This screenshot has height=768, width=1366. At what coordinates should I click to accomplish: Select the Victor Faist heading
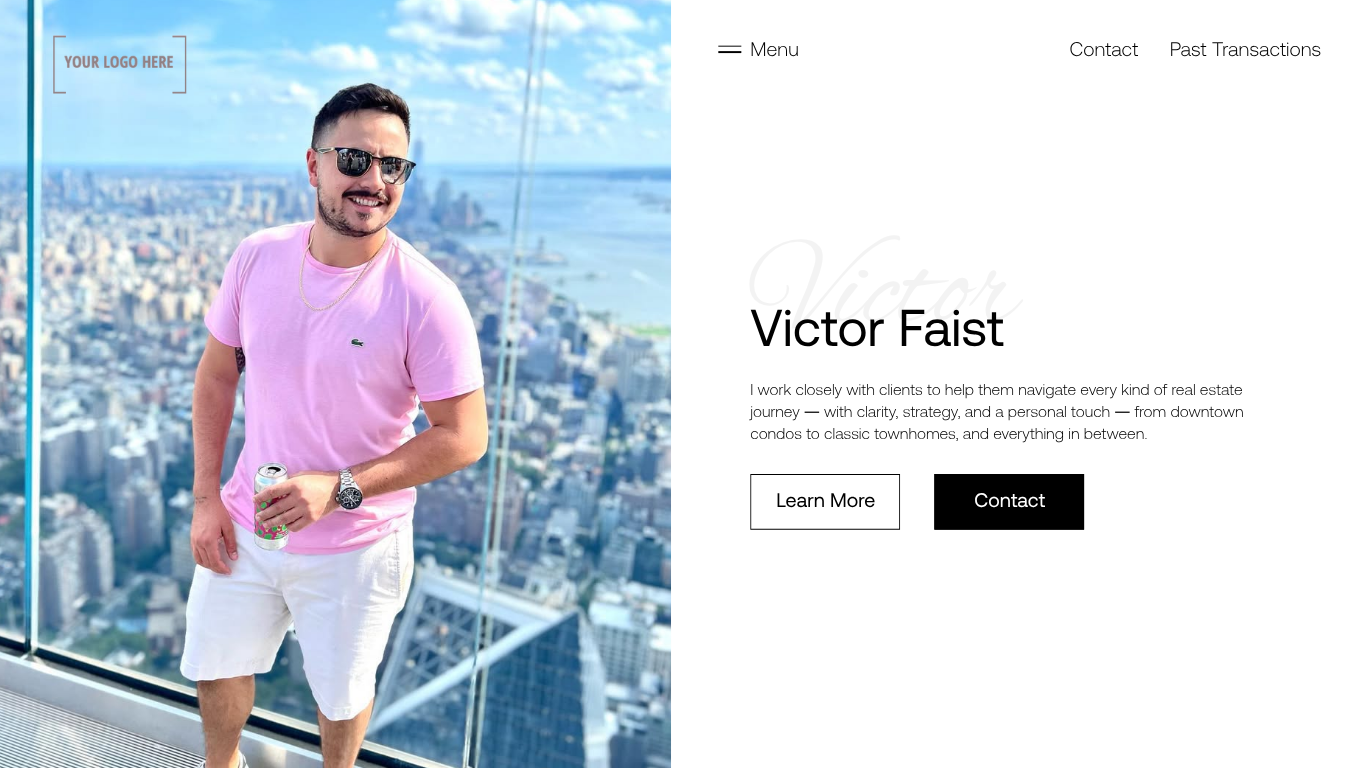pyautogui.click(x=877, y=329)
